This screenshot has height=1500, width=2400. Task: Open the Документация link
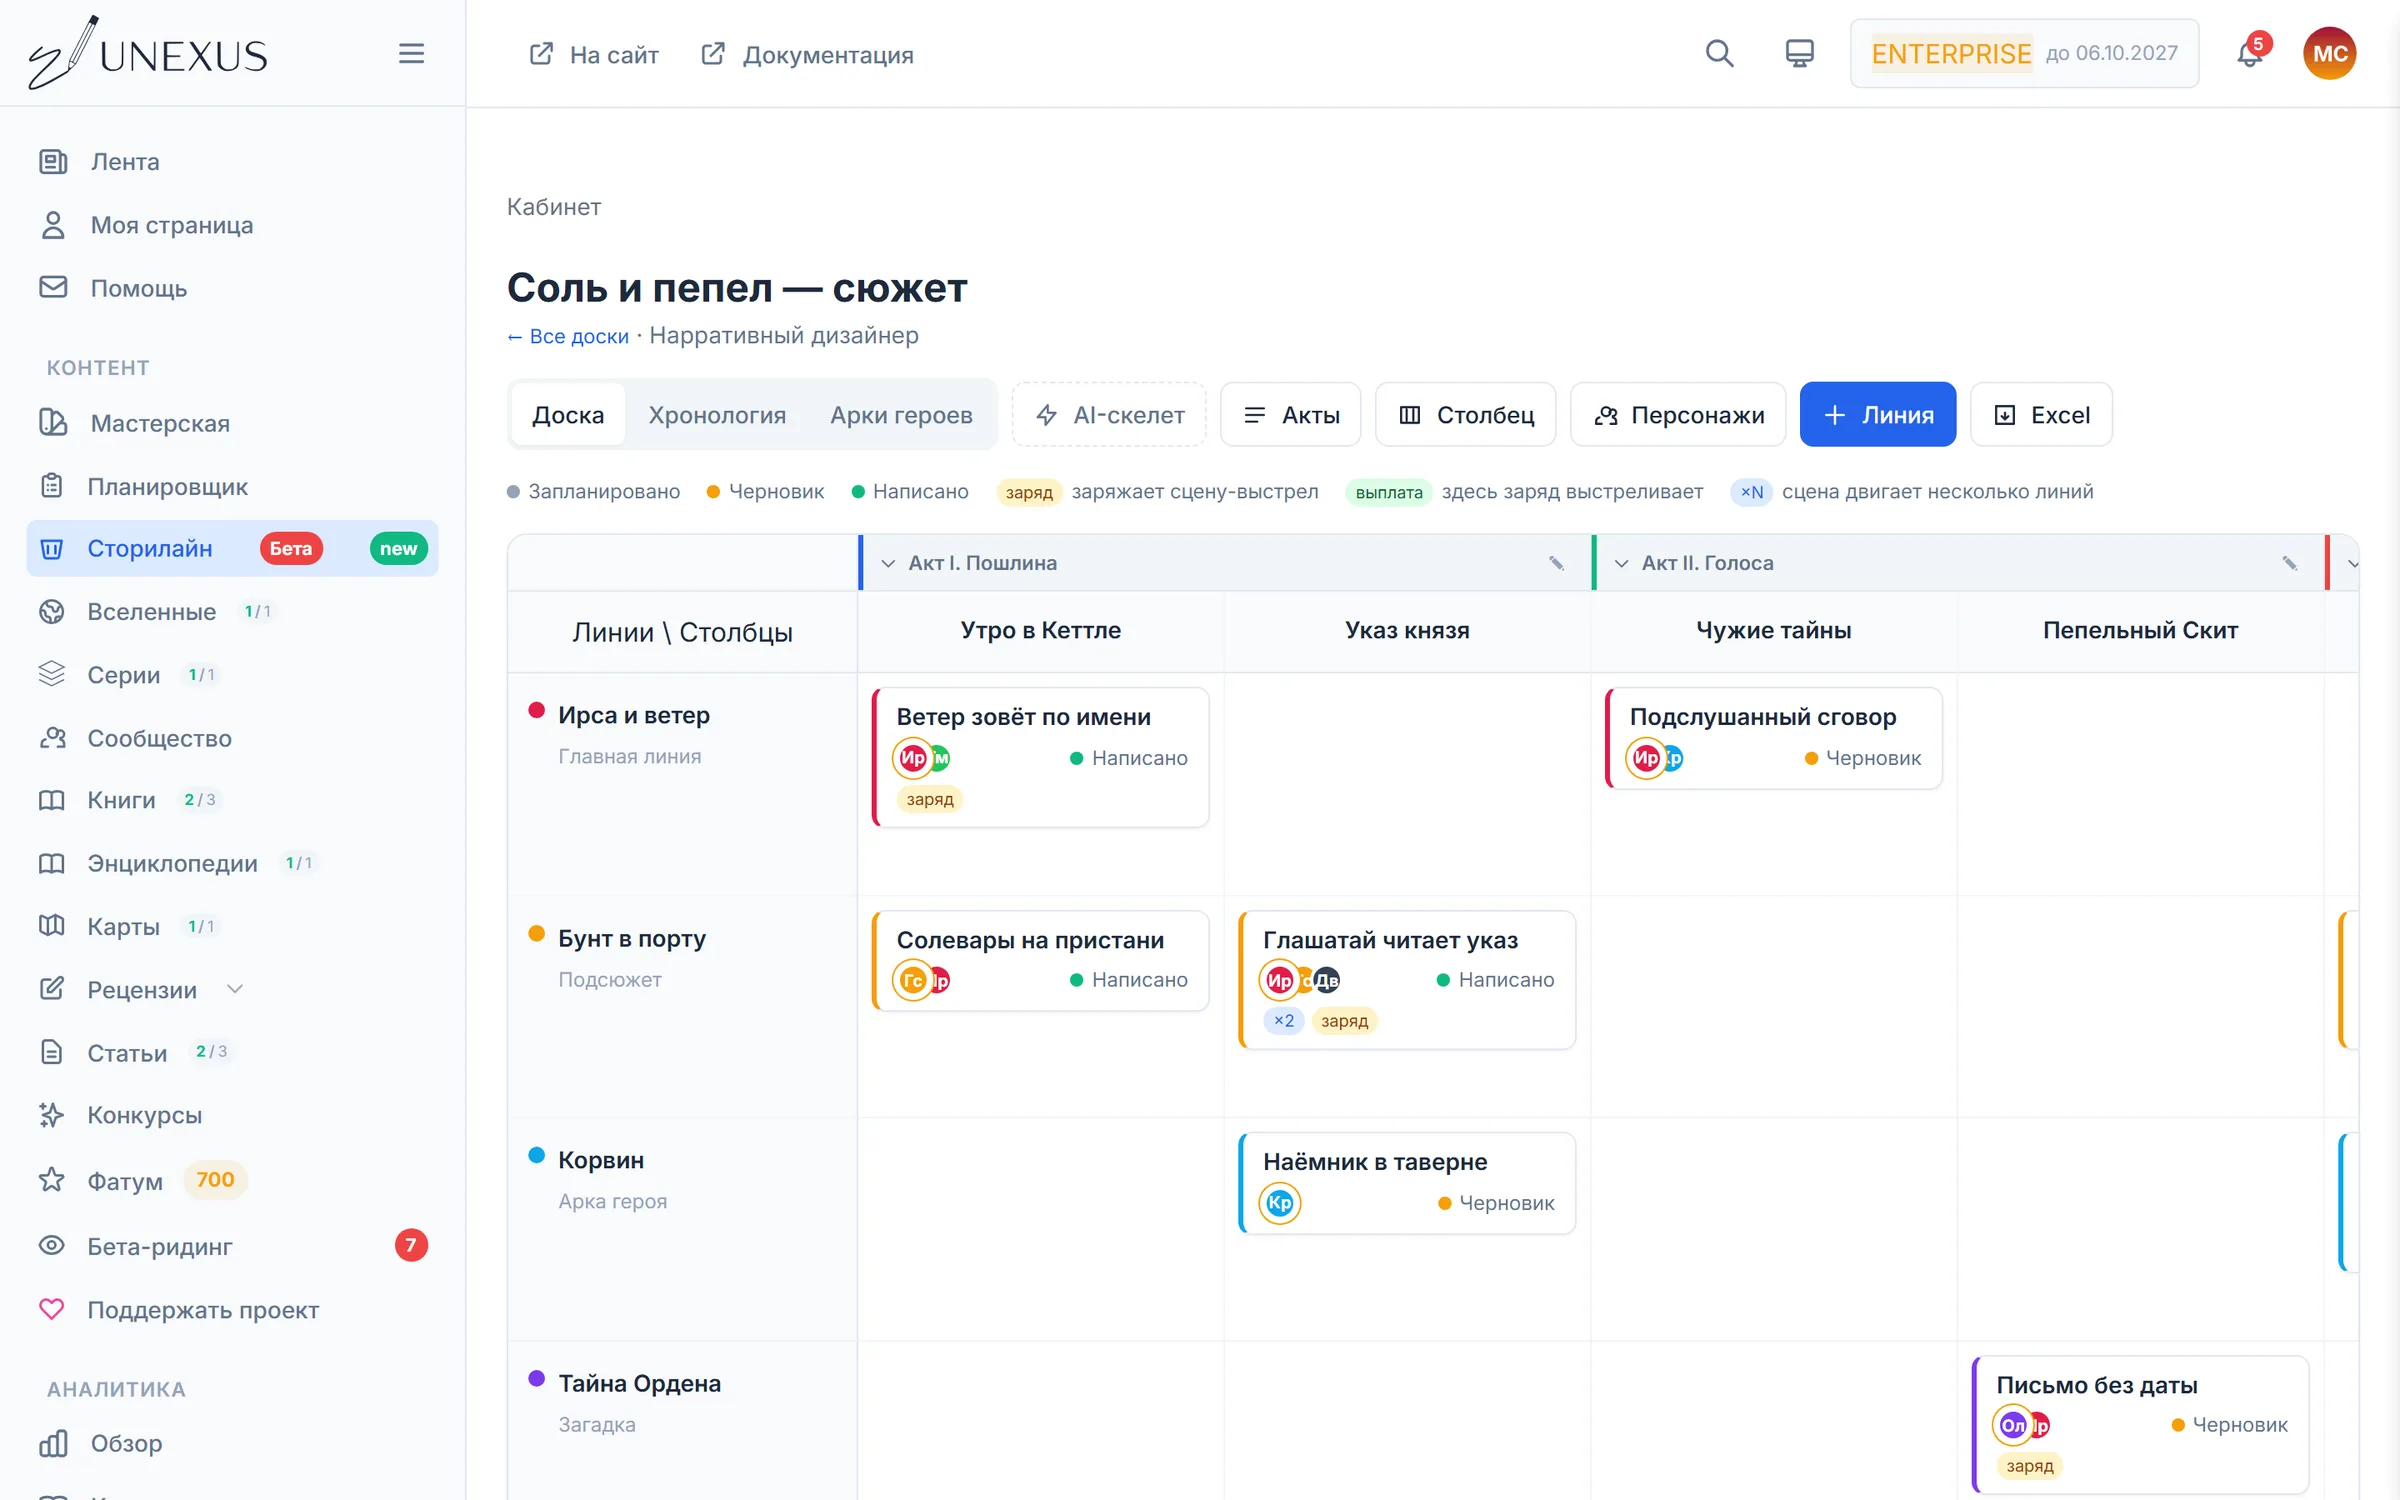coord(807,54)
